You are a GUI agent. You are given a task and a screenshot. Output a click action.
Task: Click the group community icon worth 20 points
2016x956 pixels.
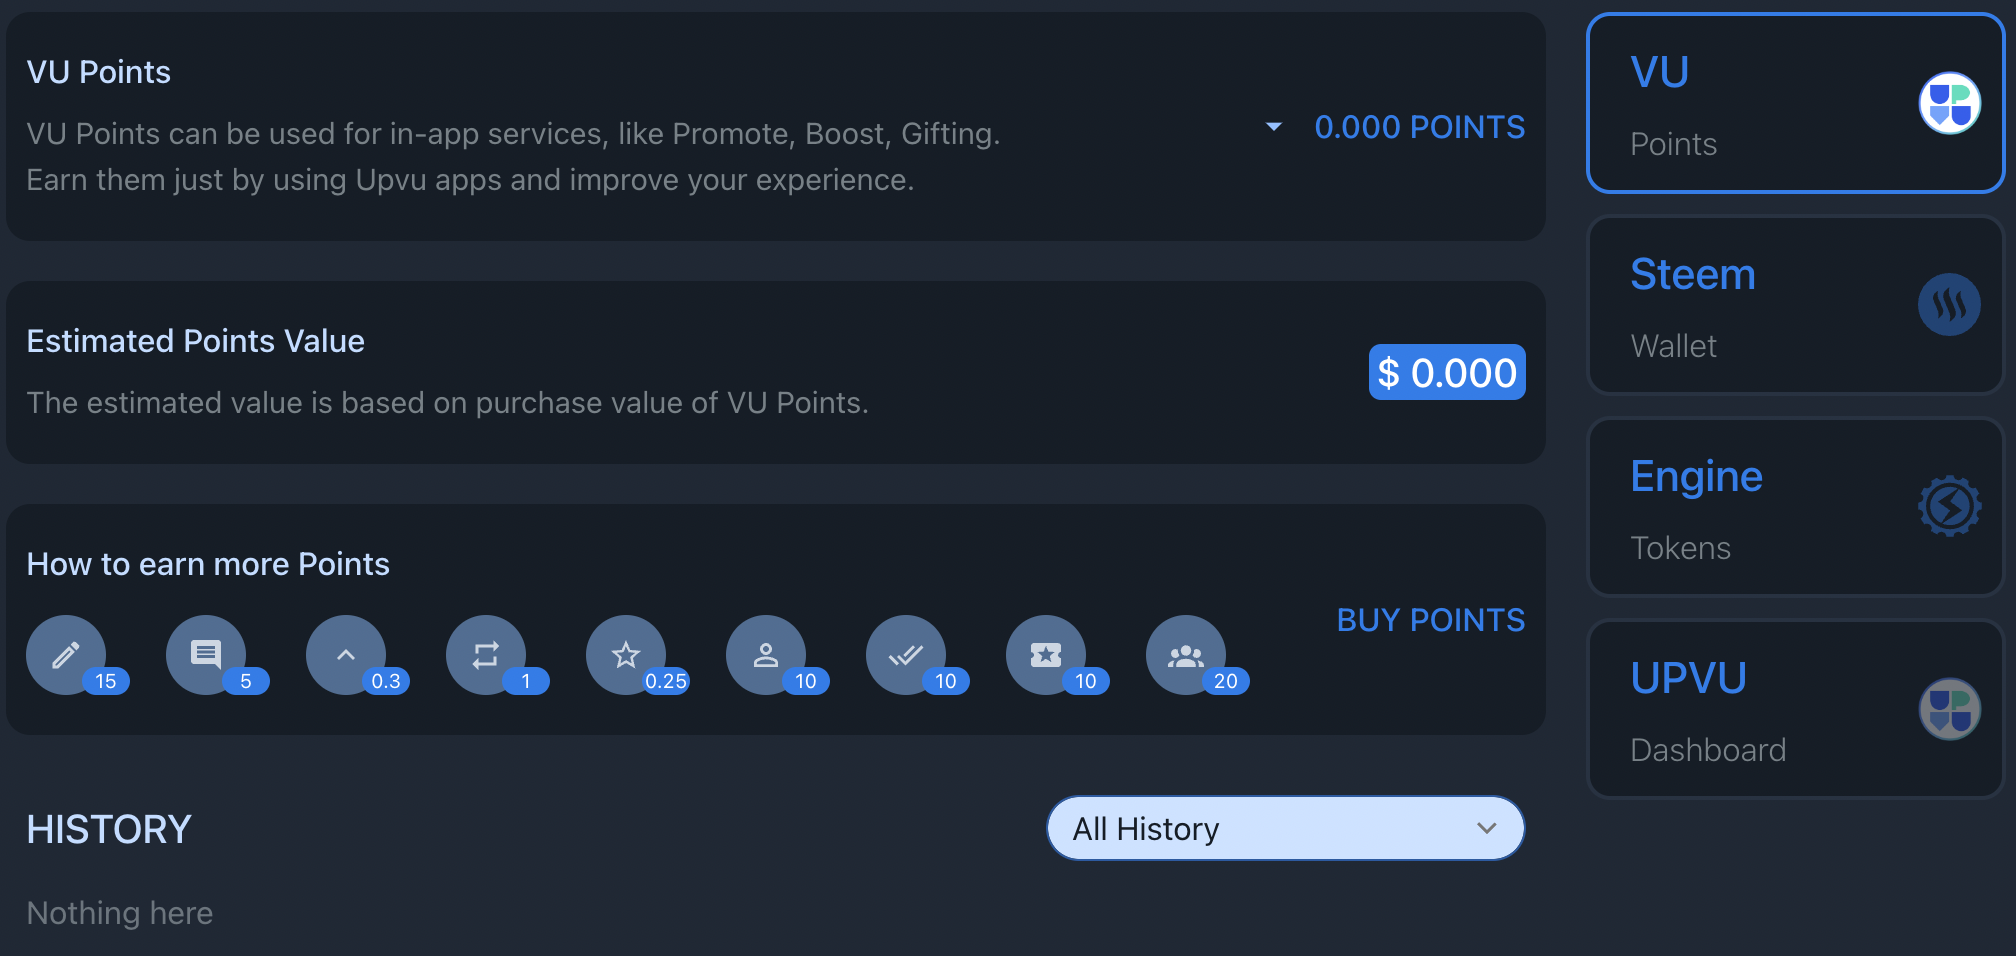coord(1186,655)
